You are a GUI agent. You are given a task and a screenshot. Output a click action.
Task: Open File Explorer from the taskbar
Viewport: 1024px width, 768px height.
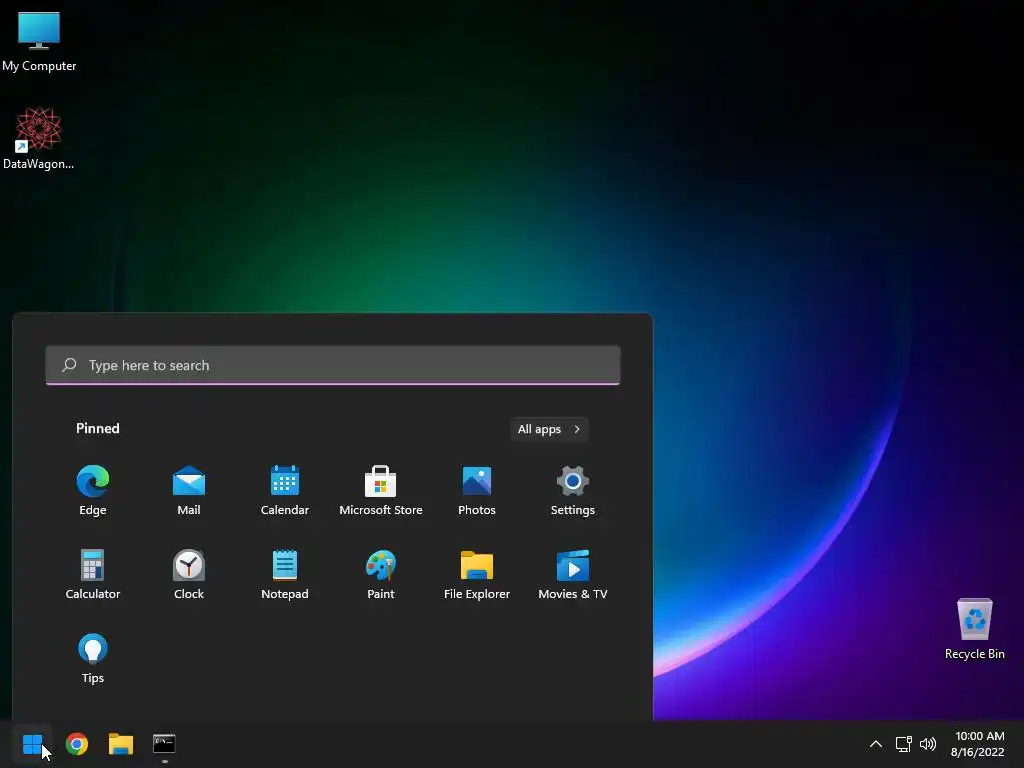[121, 744]
